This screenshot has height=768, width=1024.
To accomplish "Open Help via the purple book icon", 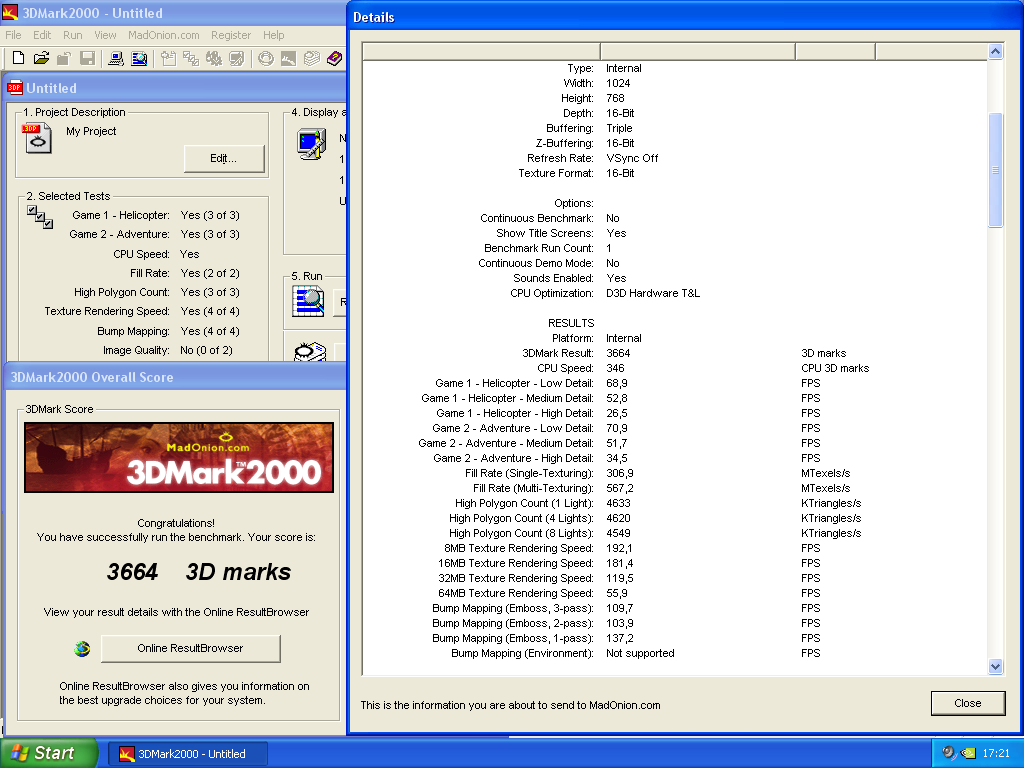I will [x=334, y=59].
